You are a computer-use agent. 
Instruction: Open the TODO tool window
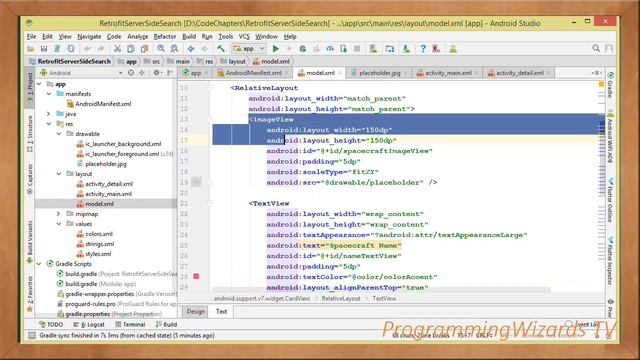tap(51, 324)
